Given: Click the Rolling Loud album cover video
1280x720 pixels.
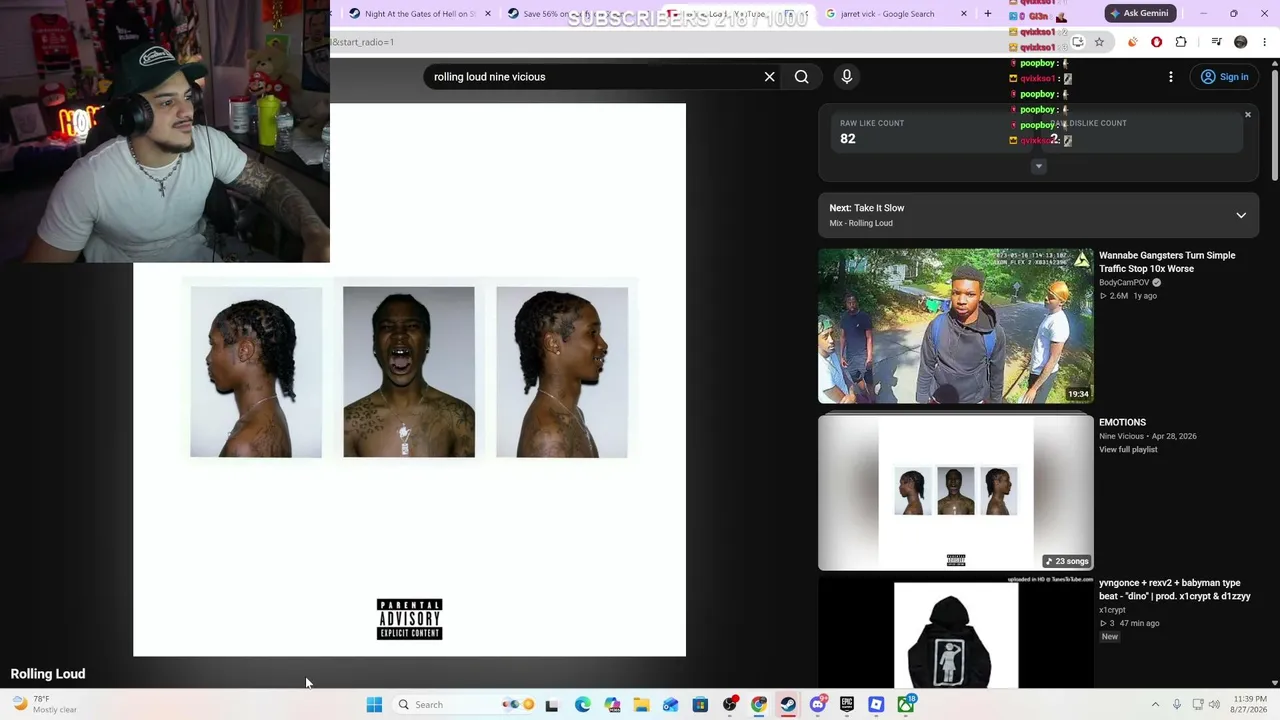Looking at the screenshot, I should [x=409, y=380].
